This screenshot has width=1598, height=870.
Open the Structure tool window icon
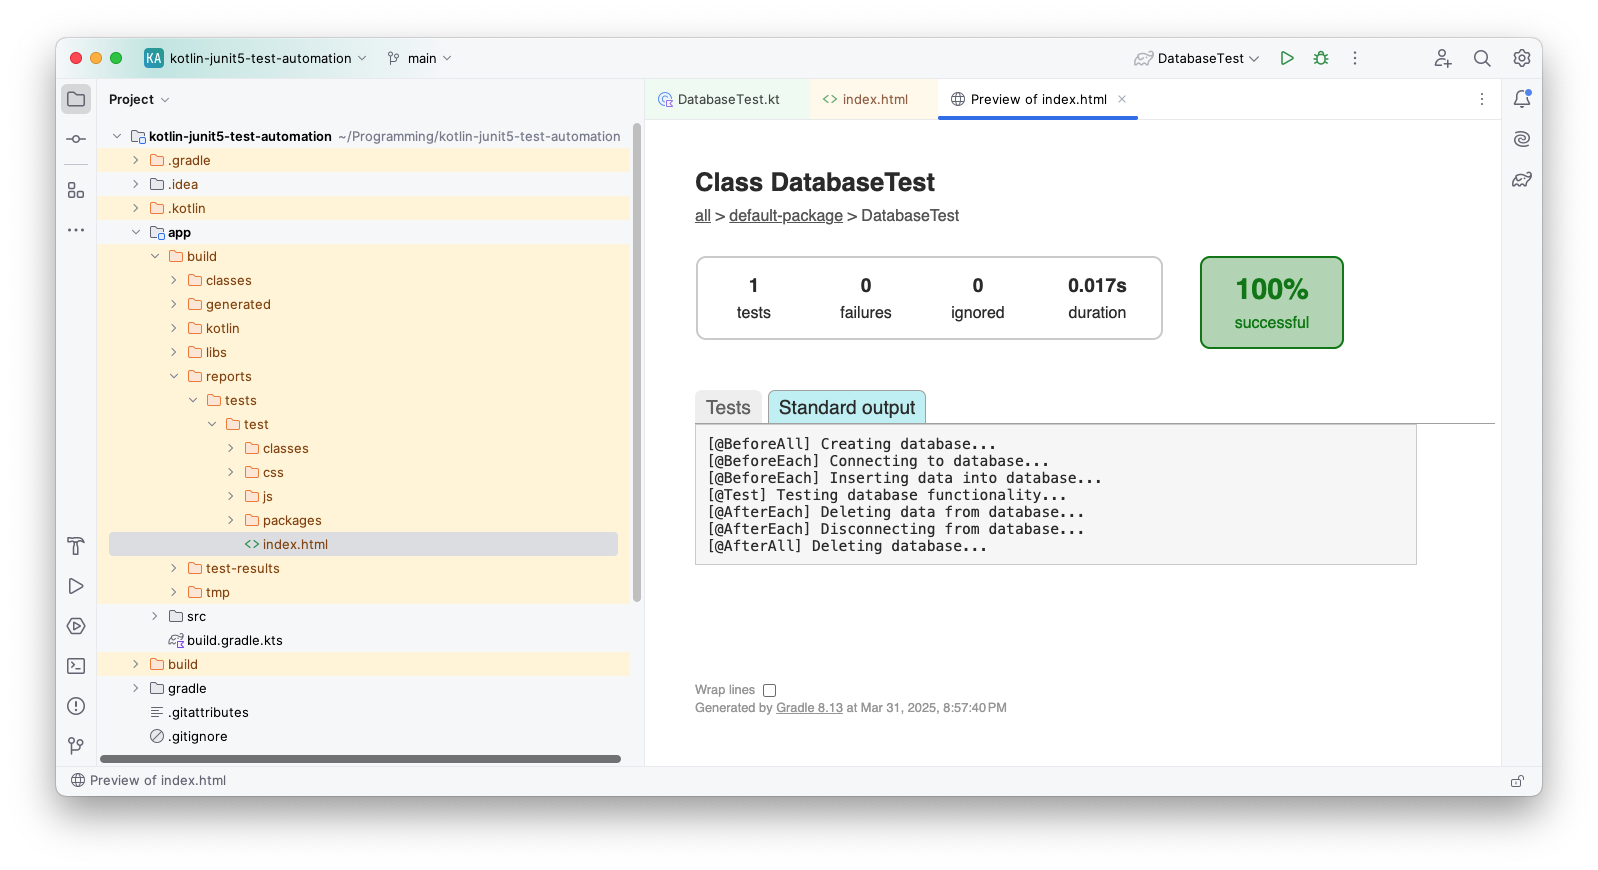point(76,190)
